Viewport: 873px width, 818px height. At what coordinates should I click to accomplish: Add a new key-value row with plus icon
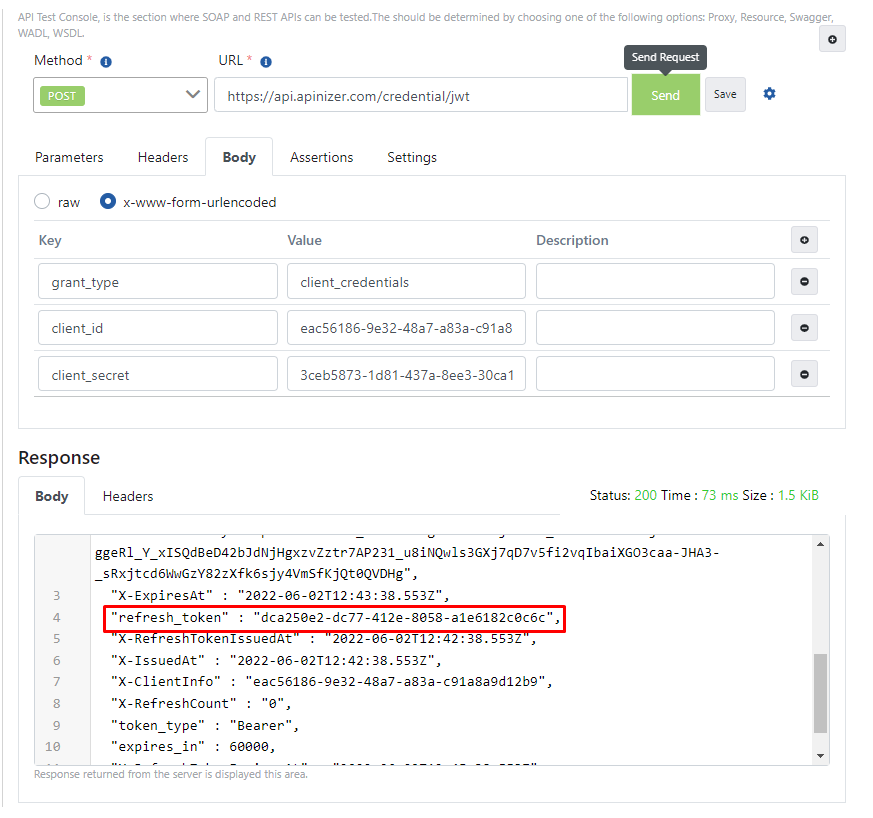[804, 239]
